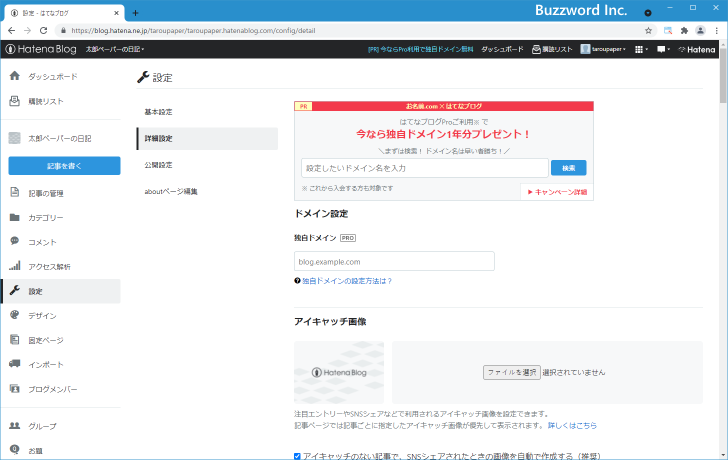
Task: Click the blog thumbnail next to 太郎ペーパーの日記
Action: point(15,138)
